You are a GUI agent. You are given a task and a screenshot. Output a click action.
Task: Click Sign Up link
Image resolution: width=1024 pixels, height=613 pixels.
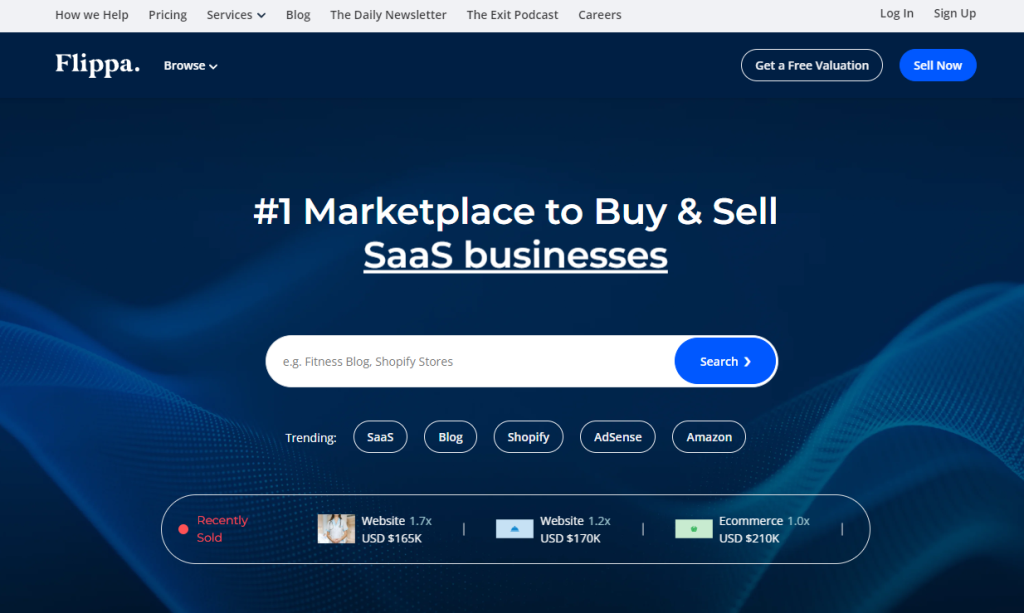[954, 13]
